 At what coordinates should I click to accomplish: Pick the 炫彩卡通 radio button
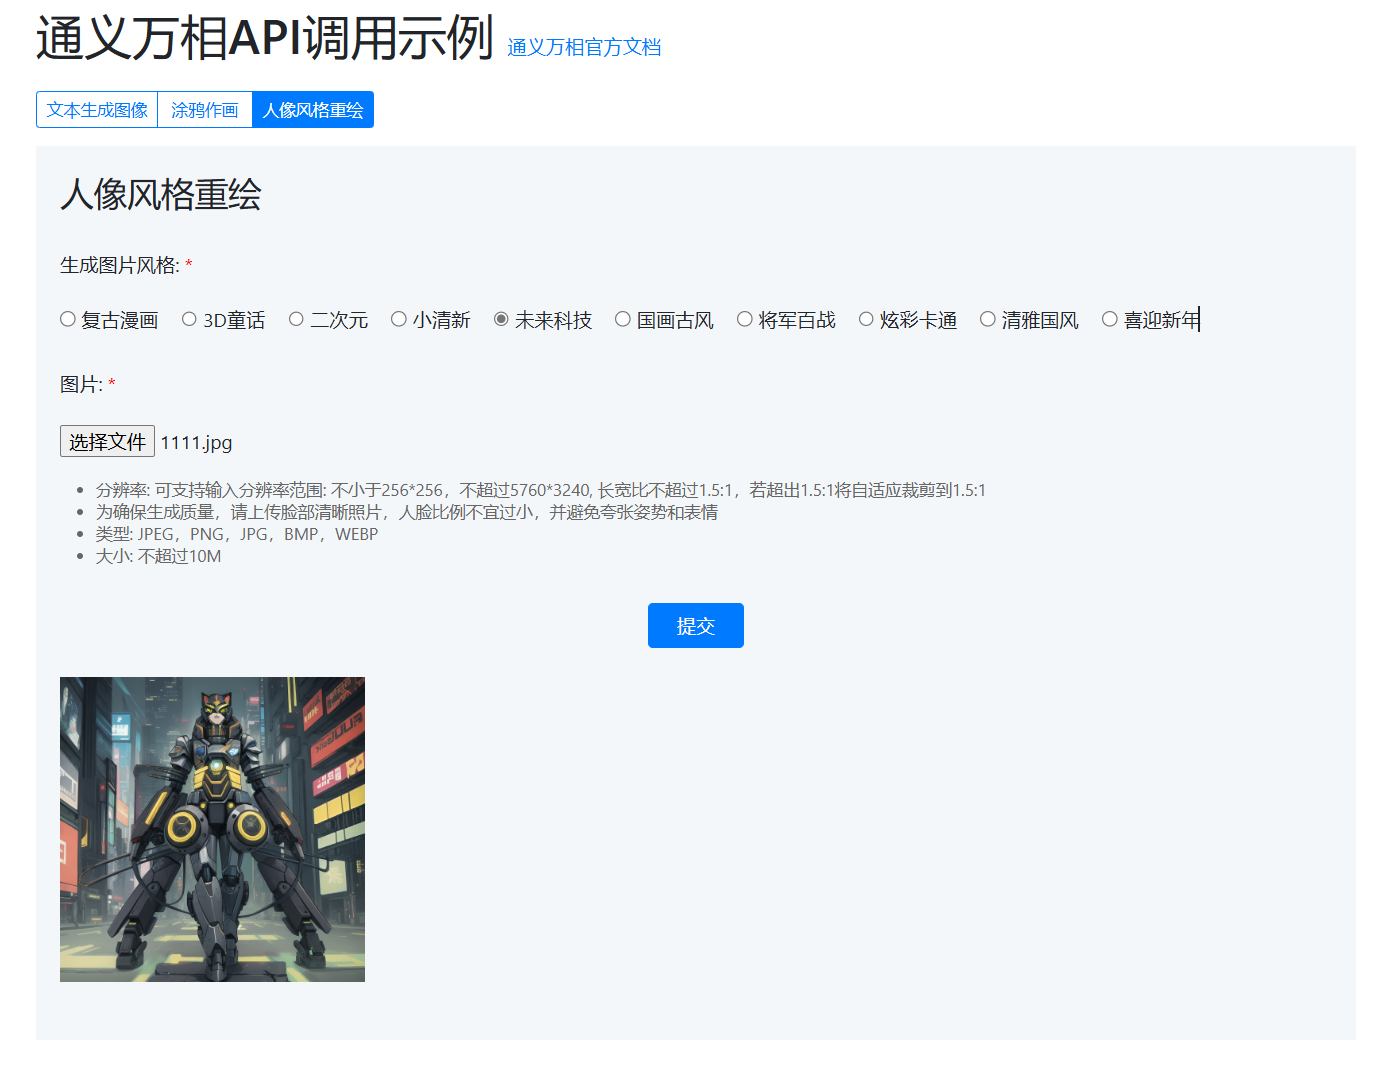866,319
